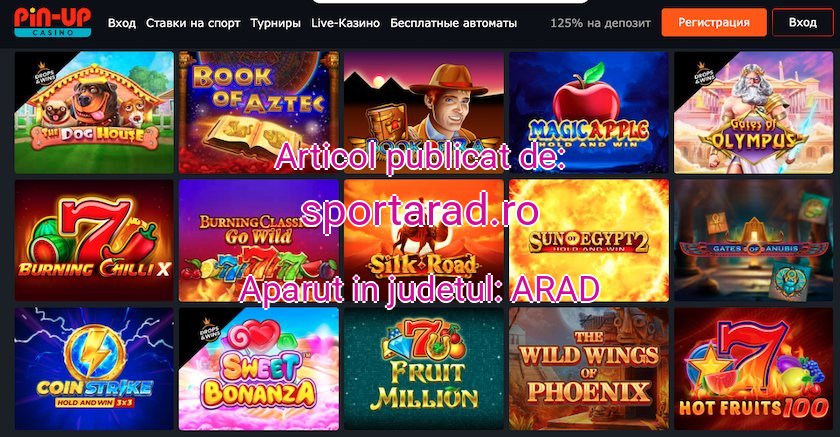Go to Ставки на спорт section

(x=193, y=24)
